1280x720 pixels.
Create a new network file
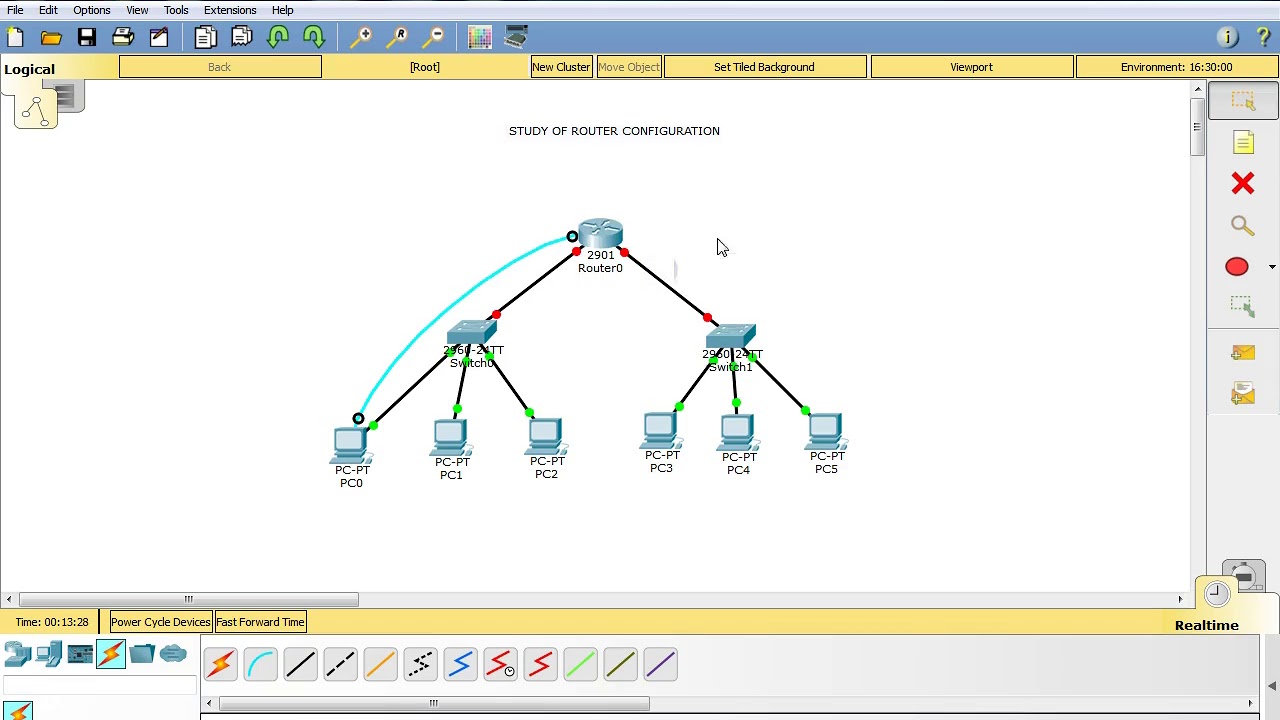(15, 37)
